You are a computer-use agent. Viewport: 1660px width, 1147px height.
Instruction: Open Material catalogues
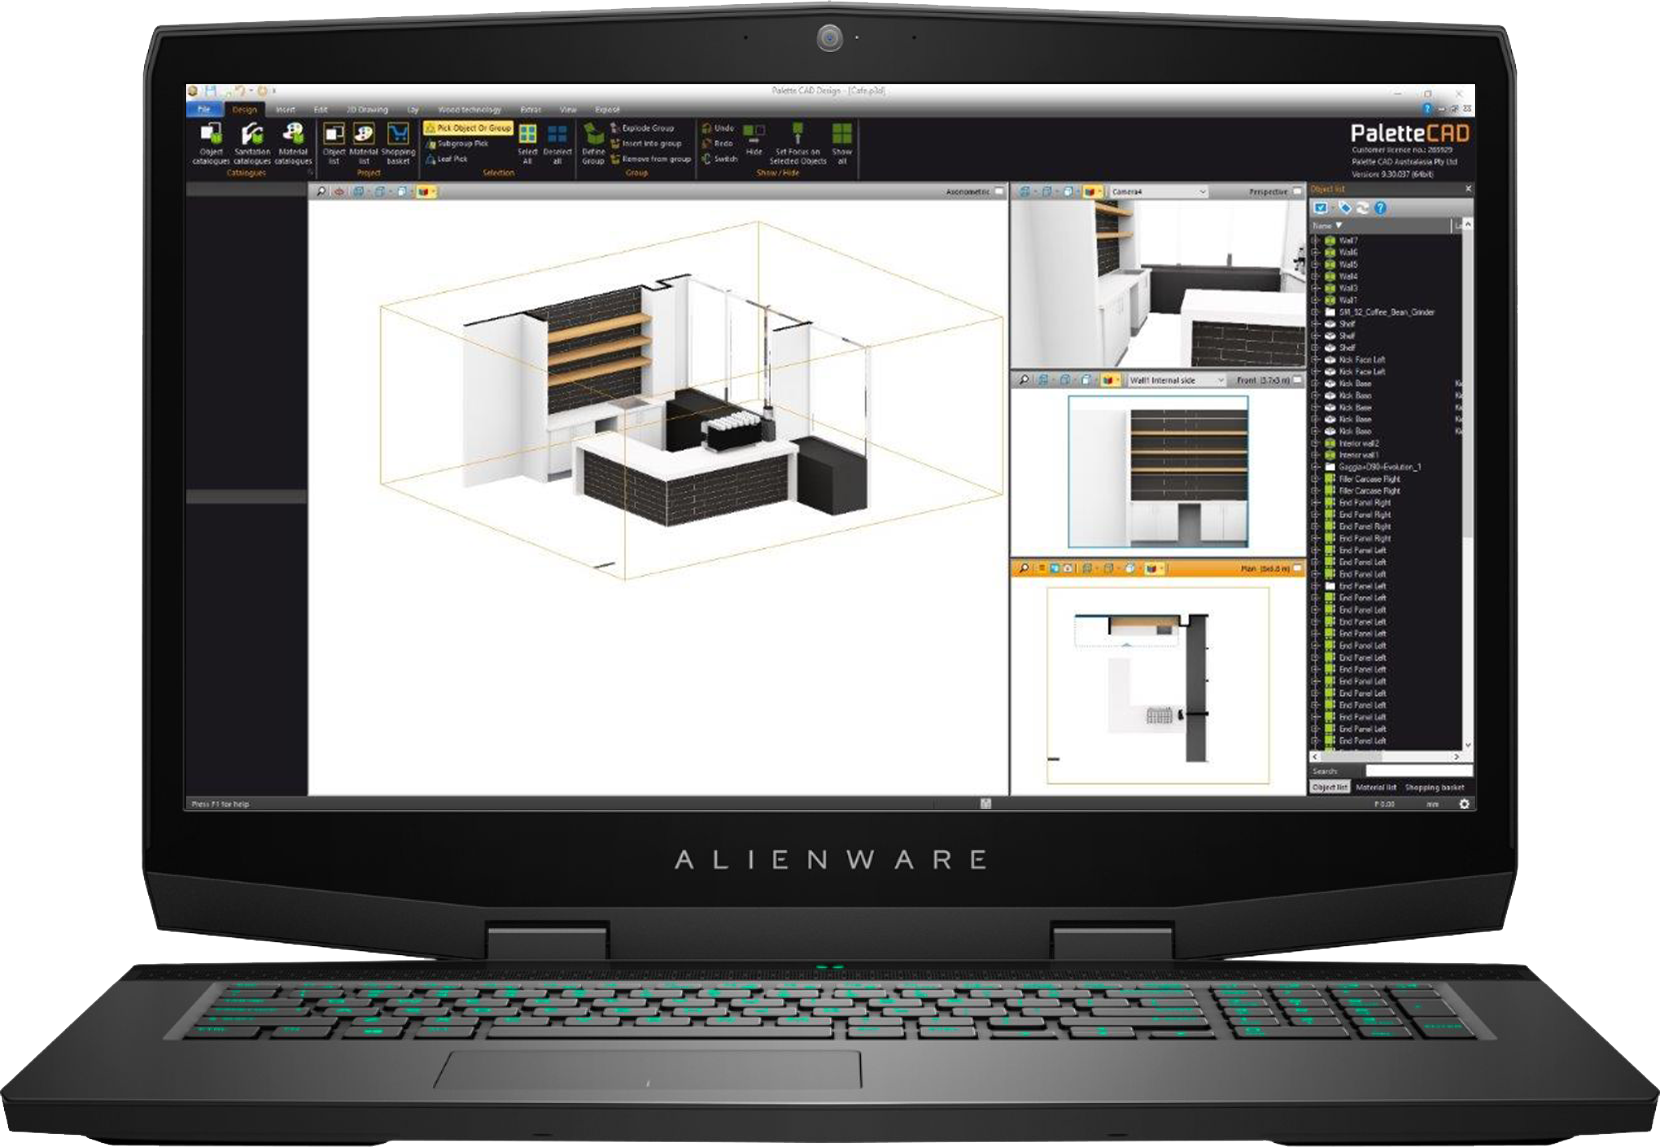click(x=293, y=143)
